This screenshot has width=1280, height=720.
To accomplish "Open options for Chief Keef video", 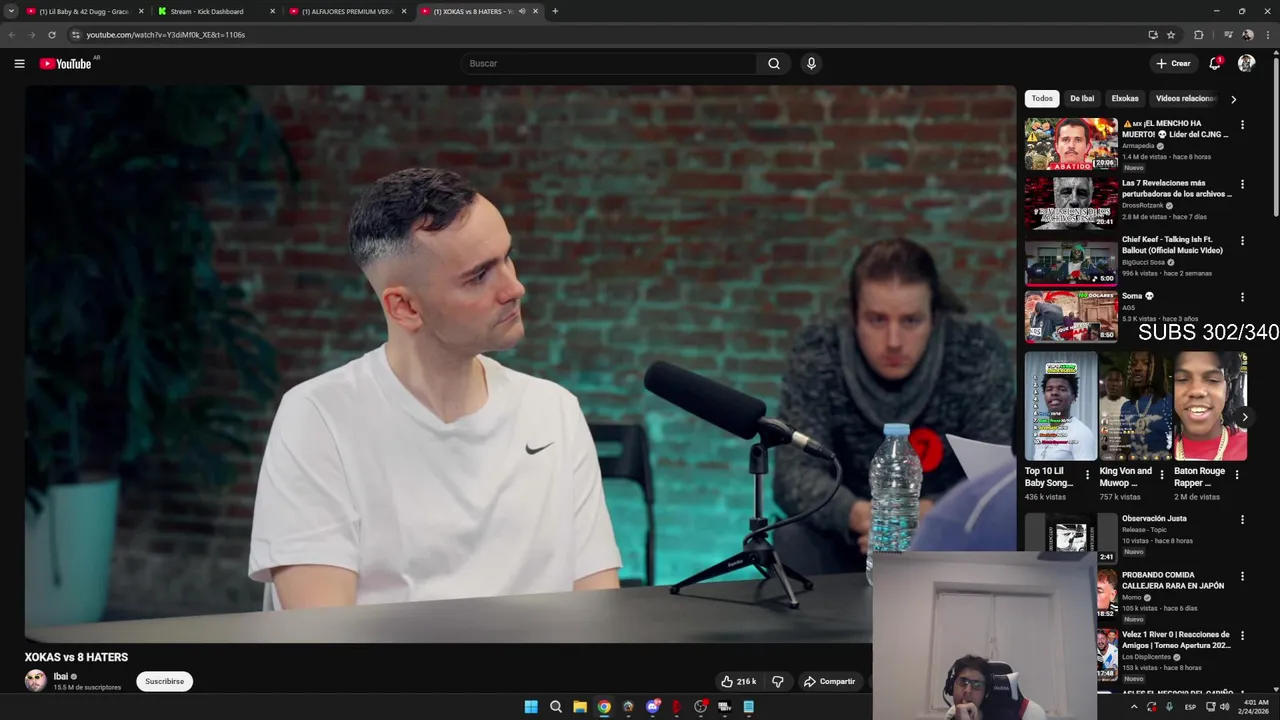I will [1242, 241].
